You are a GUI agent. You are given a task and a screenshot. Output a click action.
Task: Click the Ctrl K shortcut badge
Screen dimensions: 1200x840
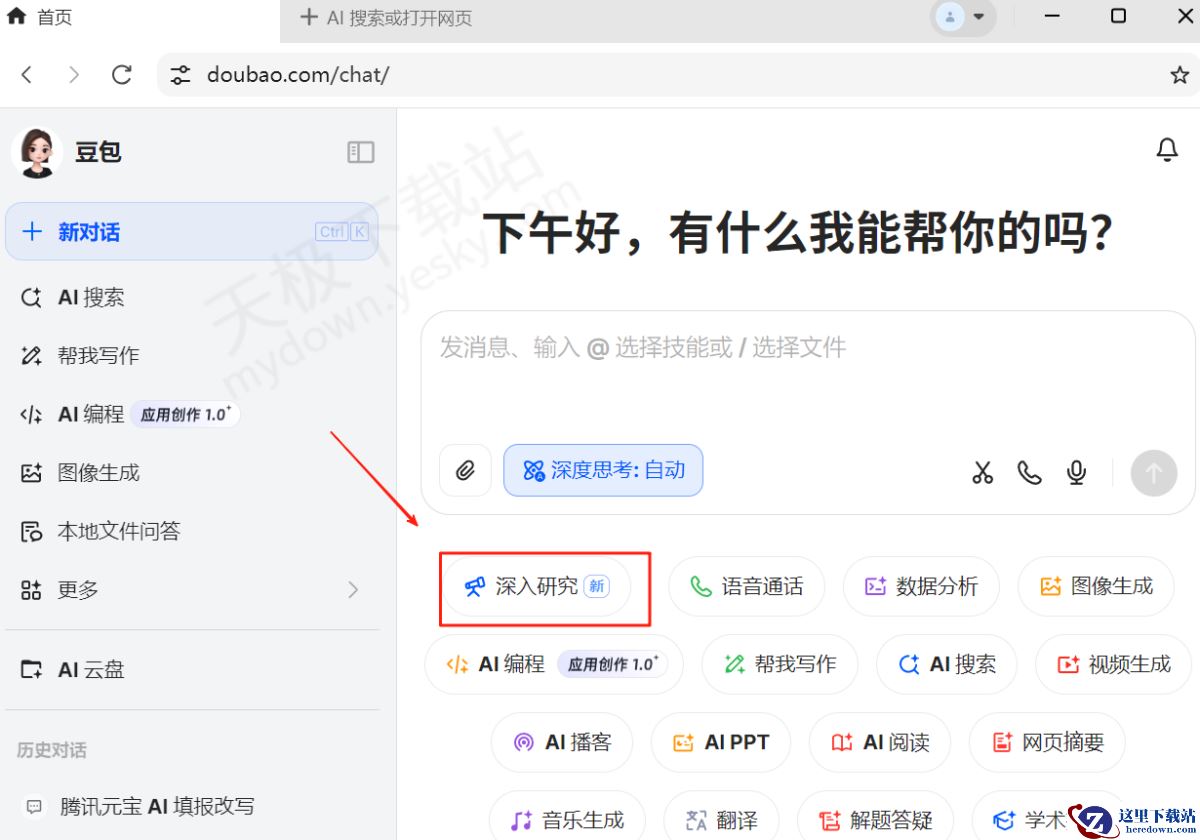coord(342,232)
